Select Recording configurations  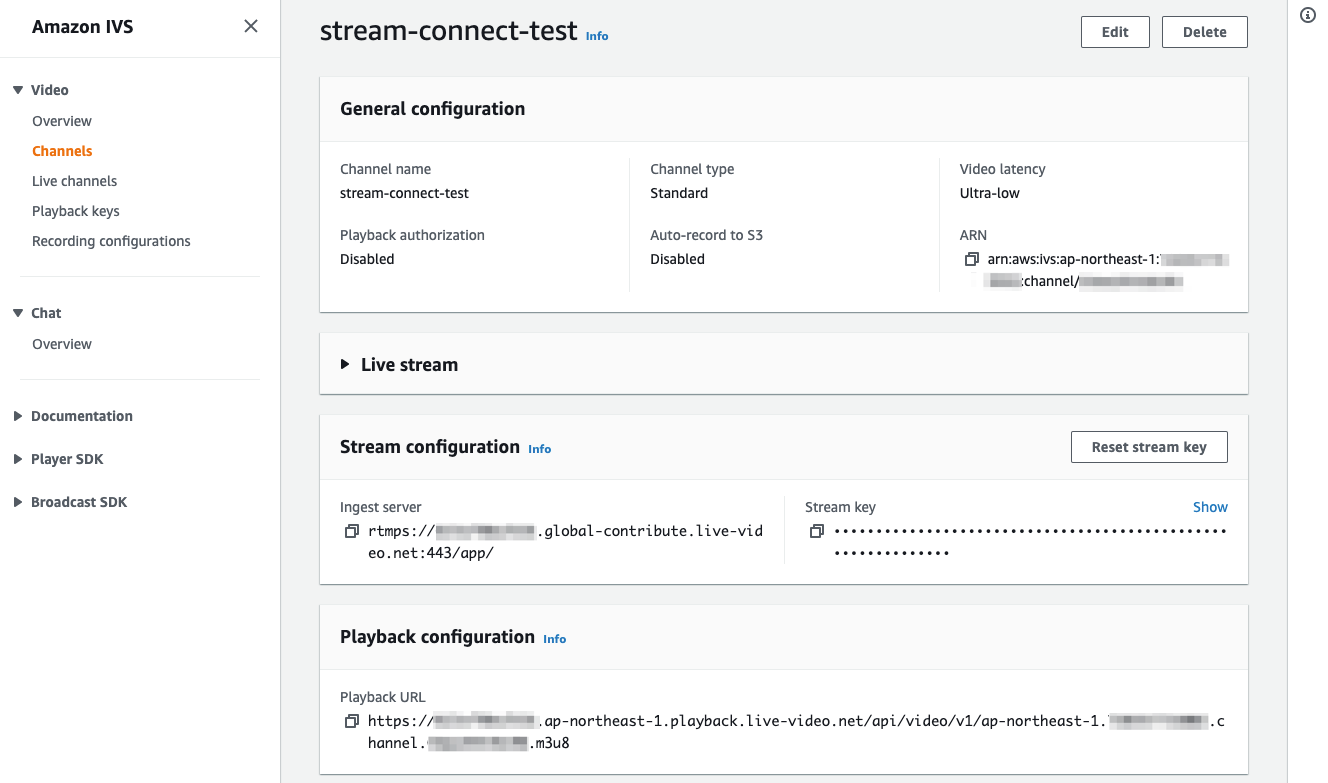pos(111,240)
